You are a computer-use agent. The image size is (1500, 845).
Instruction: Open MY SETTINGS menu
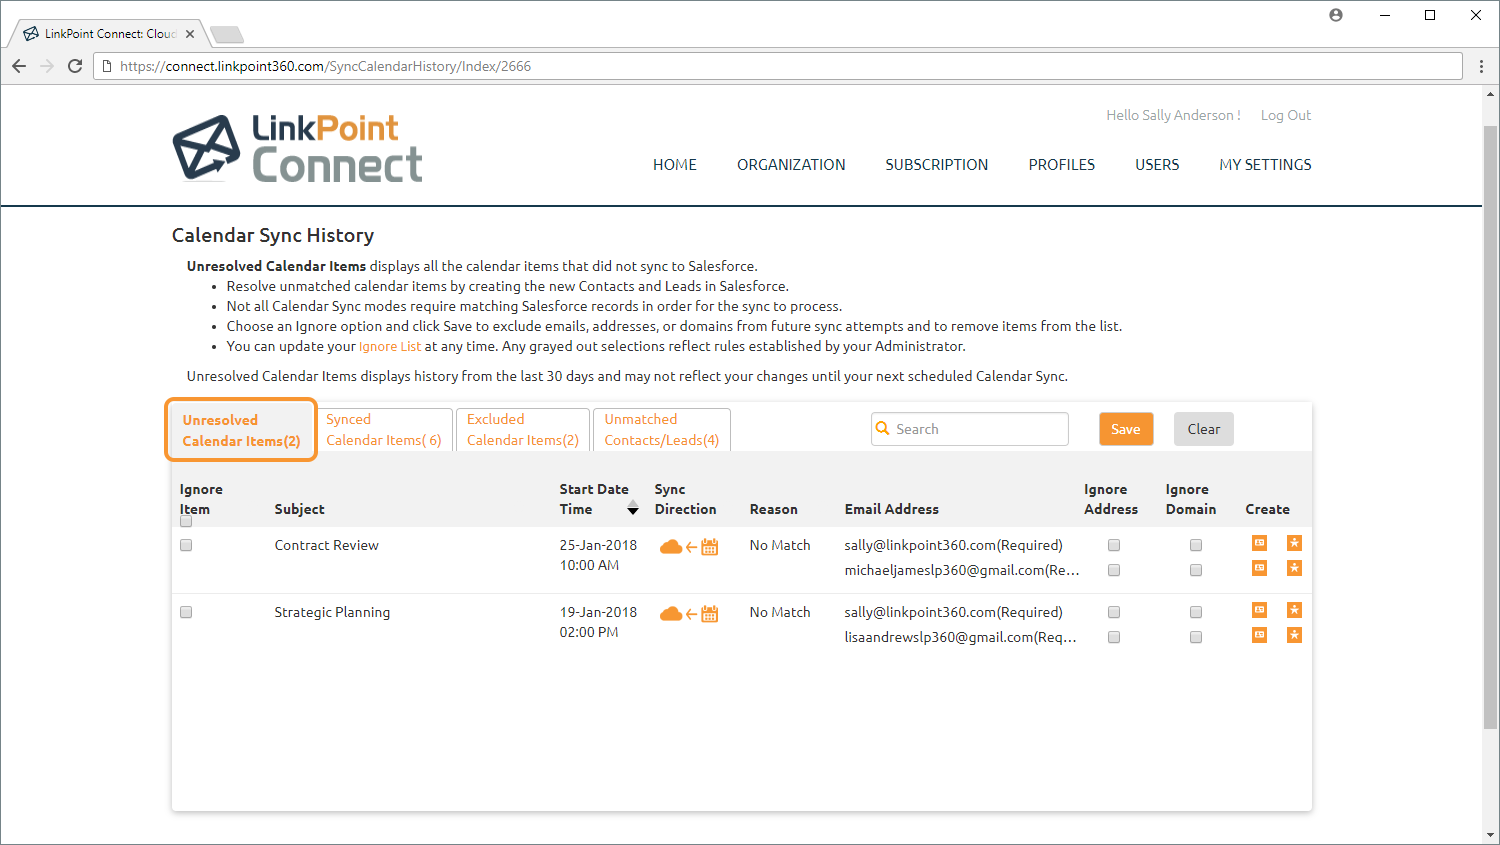[x=1265, y=165]
